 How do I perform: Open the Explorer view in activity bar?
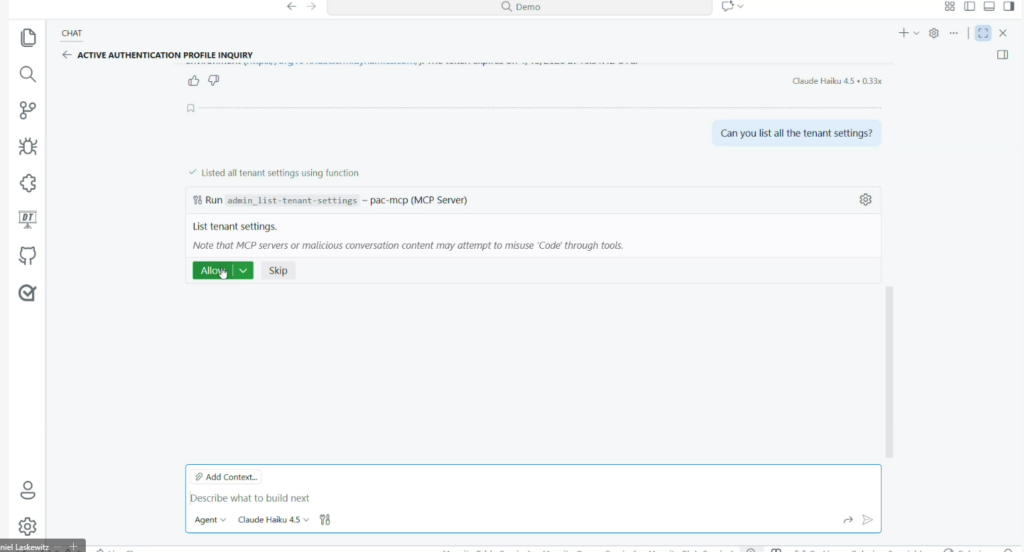click(27, 38)
